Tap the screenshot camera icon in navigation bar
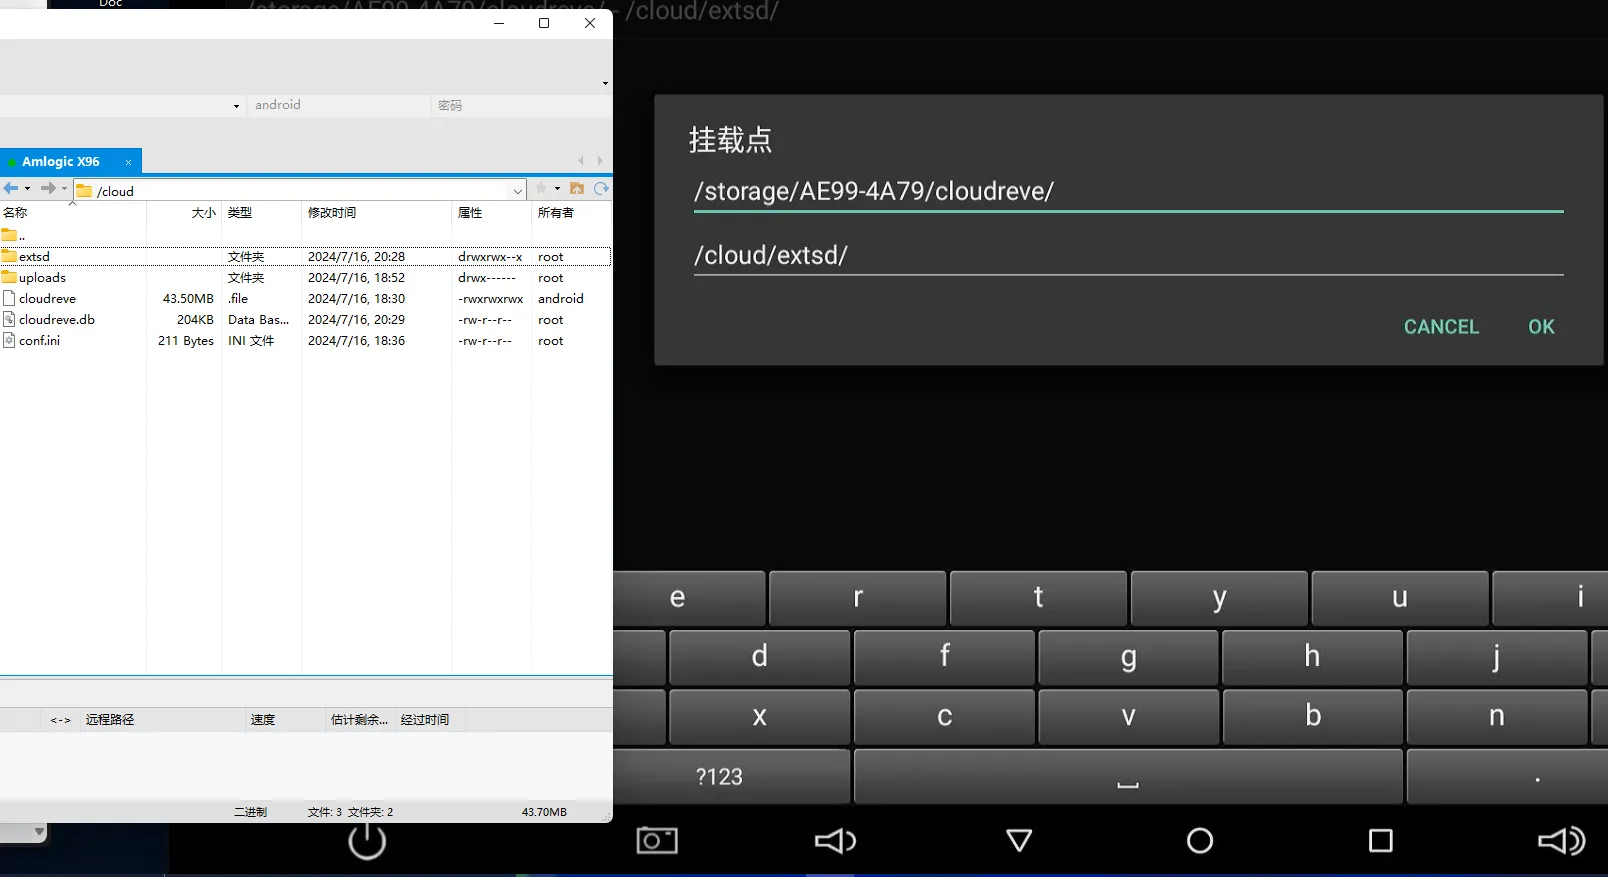The image size is (1608, 877). click(x=657, y=841)
